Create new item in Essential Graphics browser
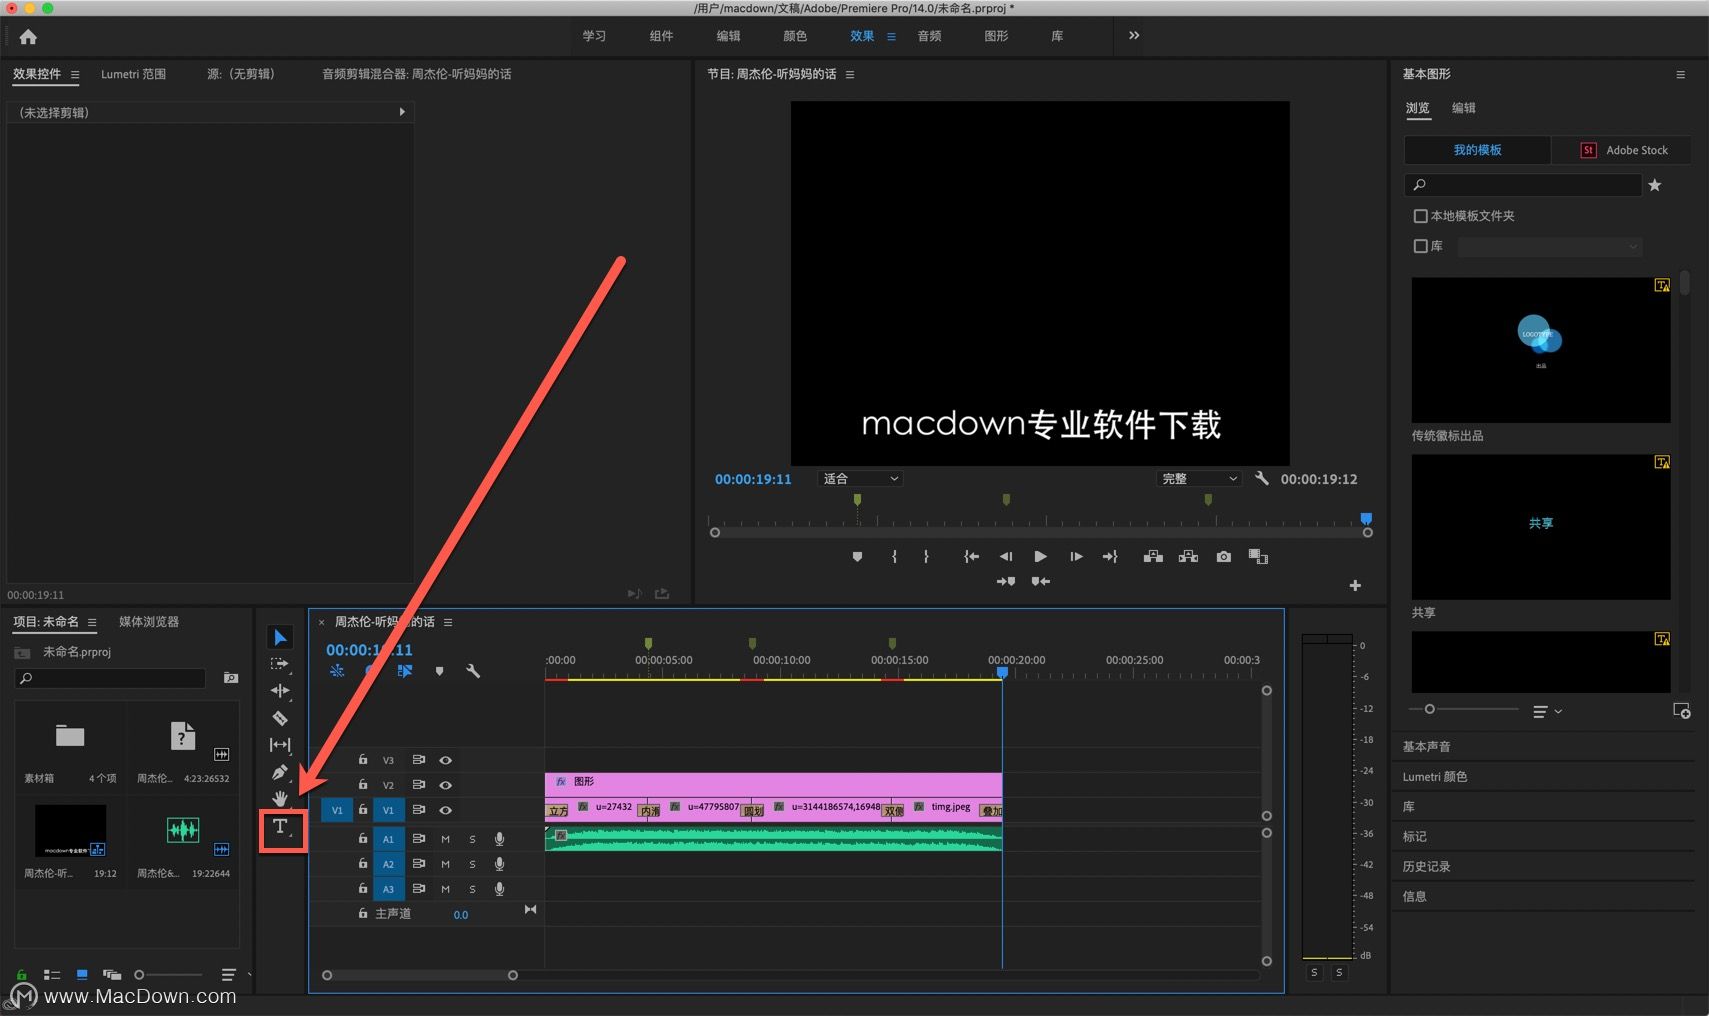This screenshot has height=1016, width=1709. 1682,711
